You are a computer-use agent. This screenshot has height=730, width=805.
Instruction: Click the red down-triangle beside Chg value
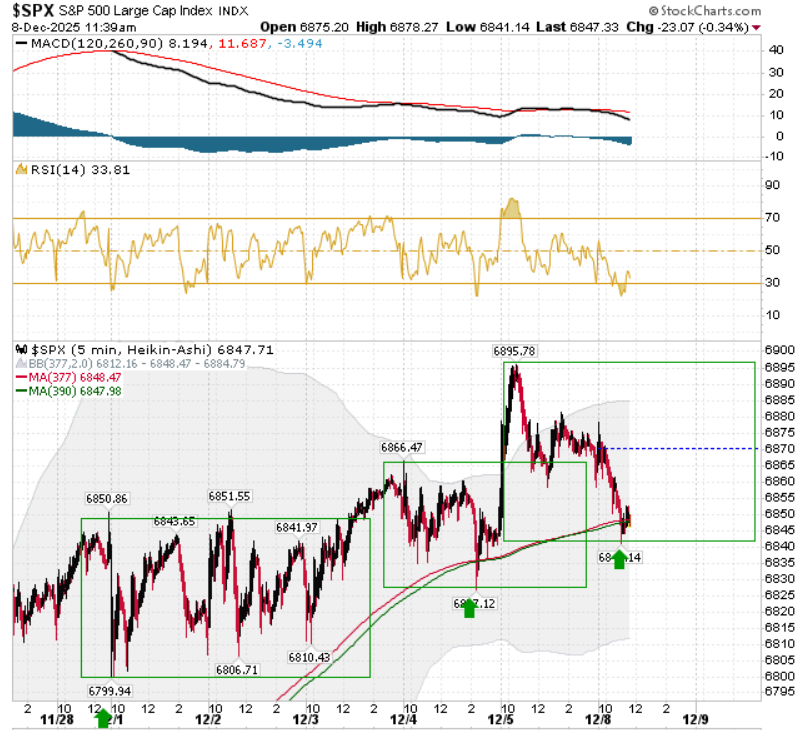[756, 28]
